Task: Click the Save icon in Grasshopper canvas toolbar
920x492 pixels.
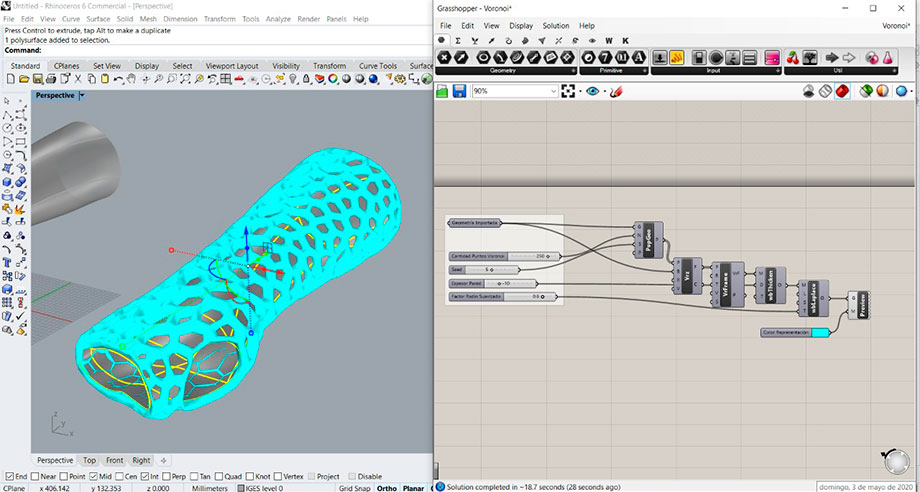Action: click(x=459, y=91)
